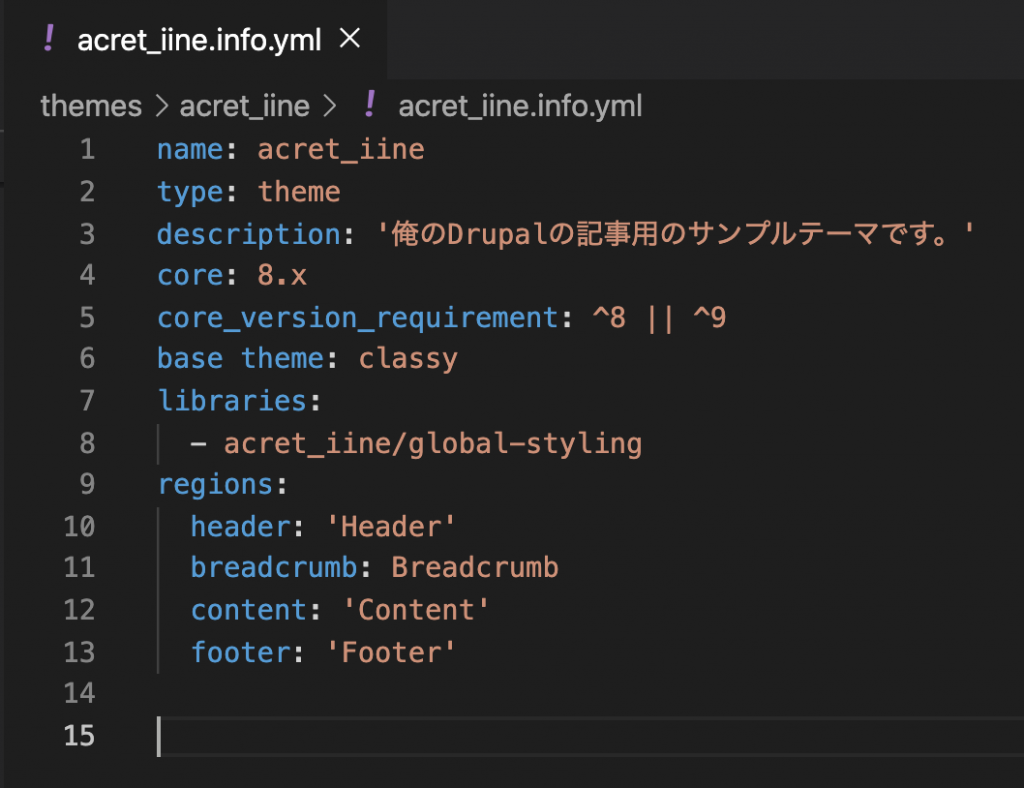Open the themes breadcrumb folder

[x=91, y=106]
